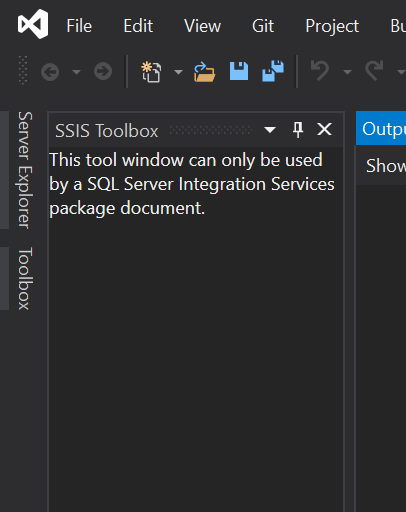Open the File menu
406x512 pixels.
(x=79, y=26)
